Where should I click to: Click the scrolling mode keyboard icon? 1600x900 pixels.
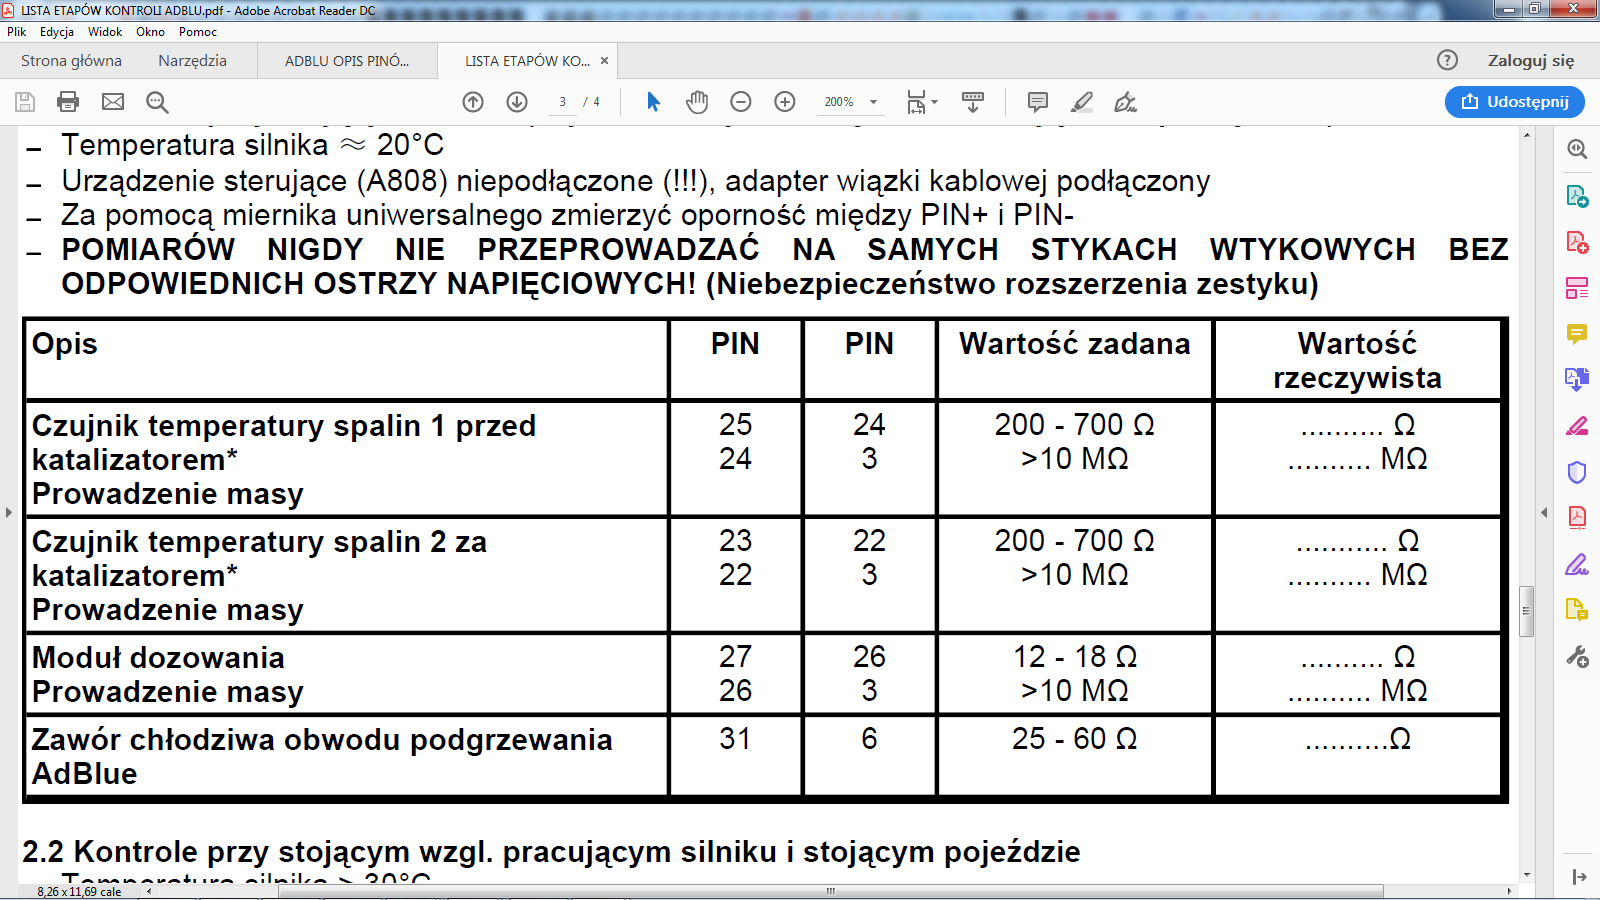click(x=972, y=102)
